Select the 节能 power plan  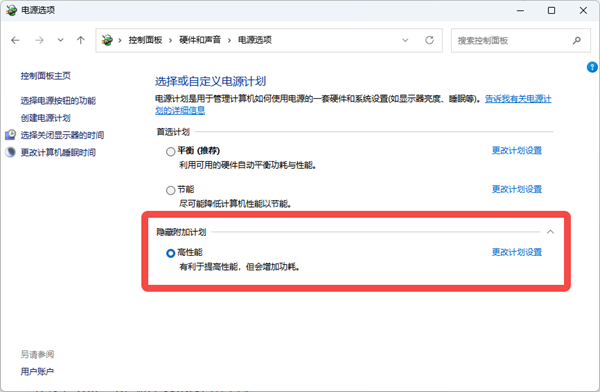(171, 190)
